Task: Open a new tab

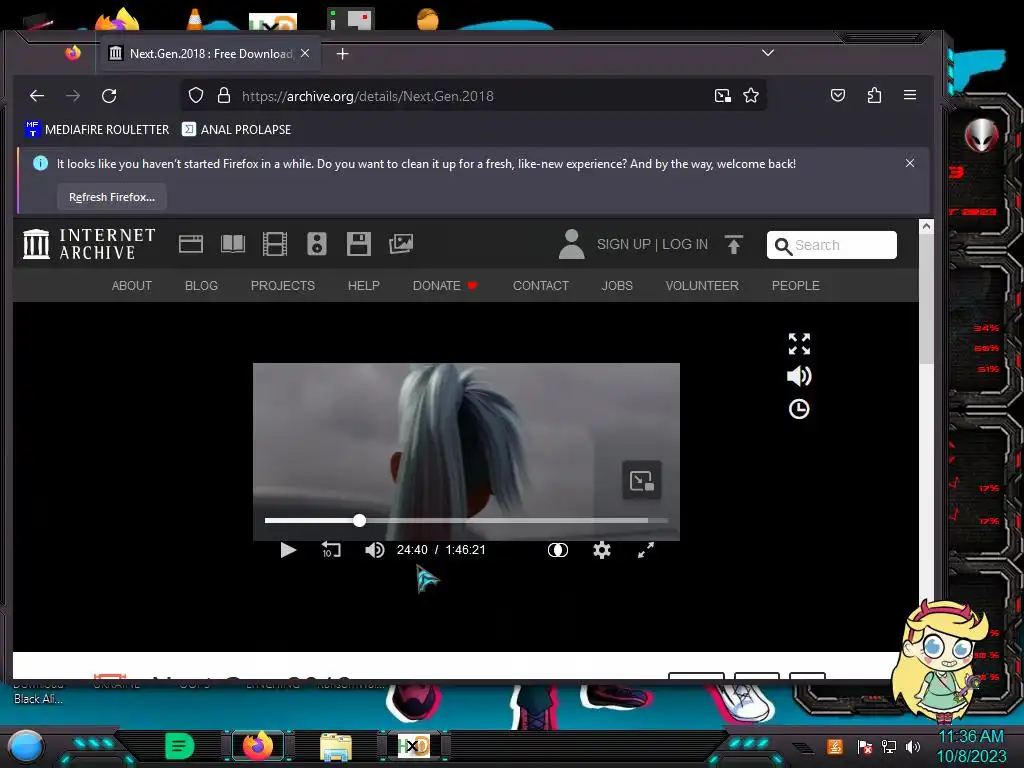Action: [342, 54]
